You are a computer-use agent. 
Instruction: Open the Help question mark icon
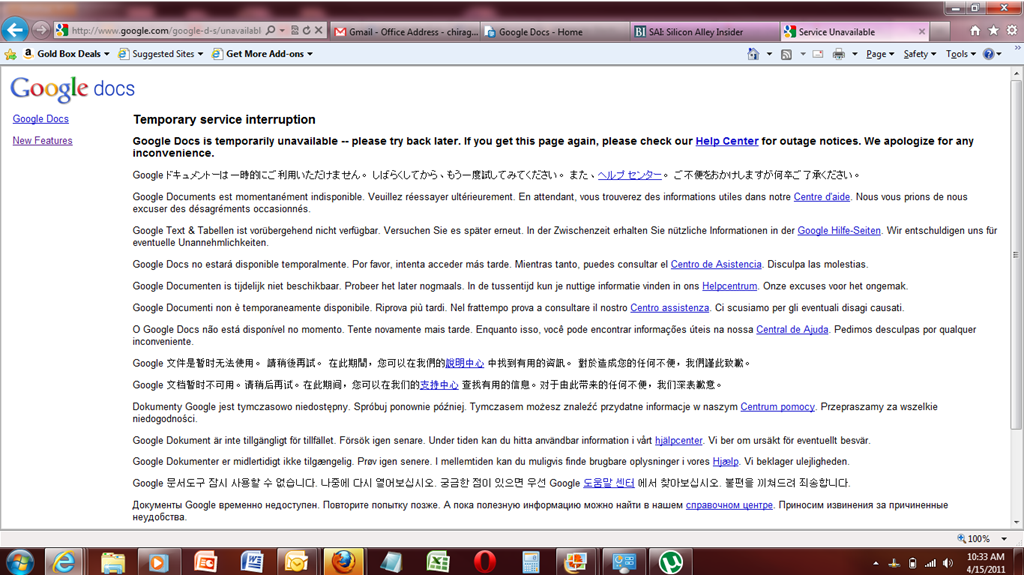pyautogui.click(x=988, y=54)
